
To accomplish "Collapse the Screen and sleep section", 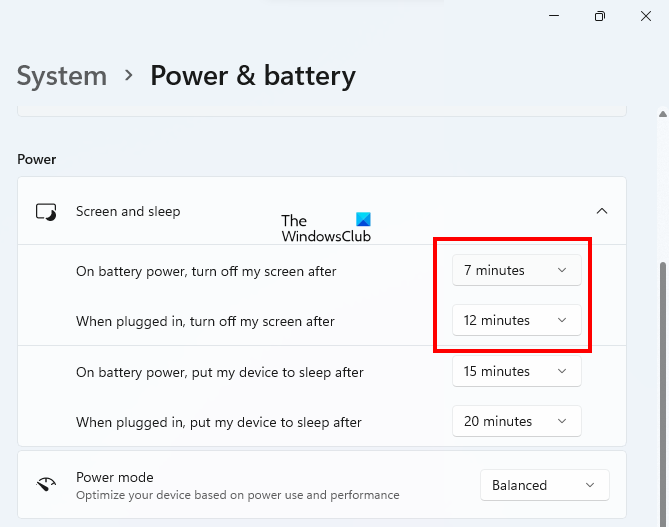I will (601, 211).
